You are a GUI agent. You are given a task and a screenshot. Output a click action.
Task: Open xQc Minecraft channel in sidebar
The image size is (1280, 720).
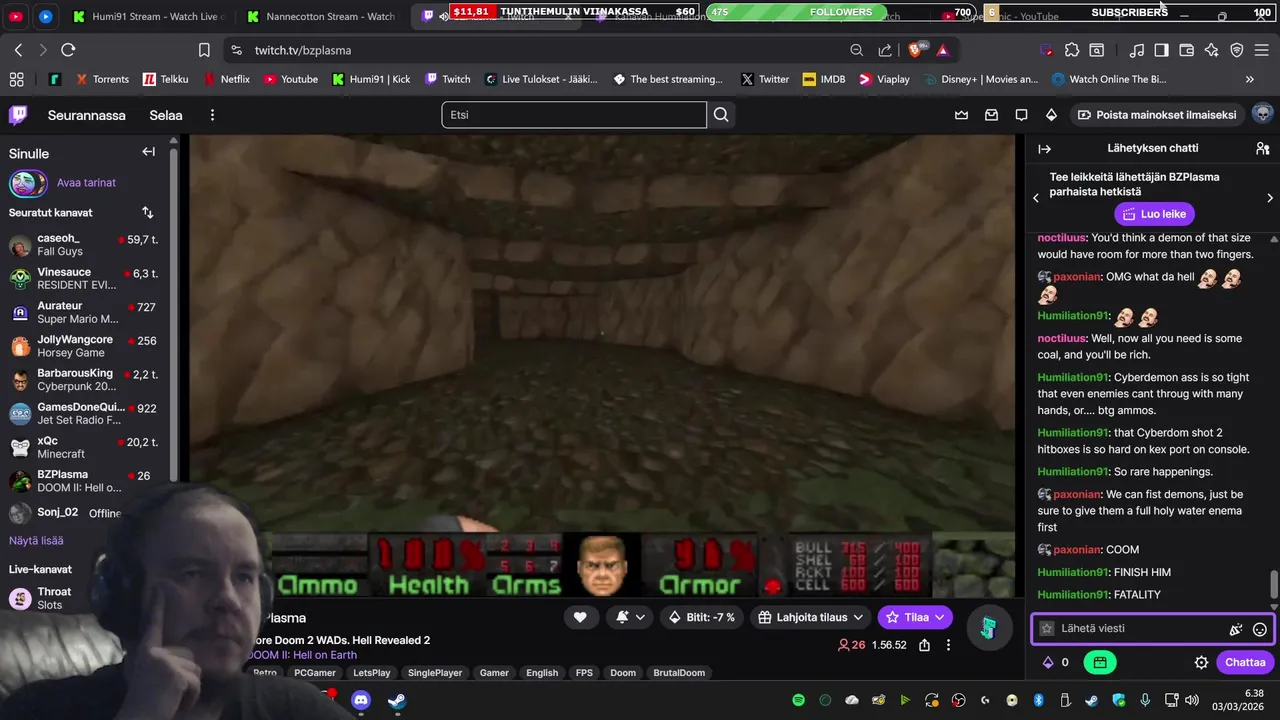[x=84, y=447]
